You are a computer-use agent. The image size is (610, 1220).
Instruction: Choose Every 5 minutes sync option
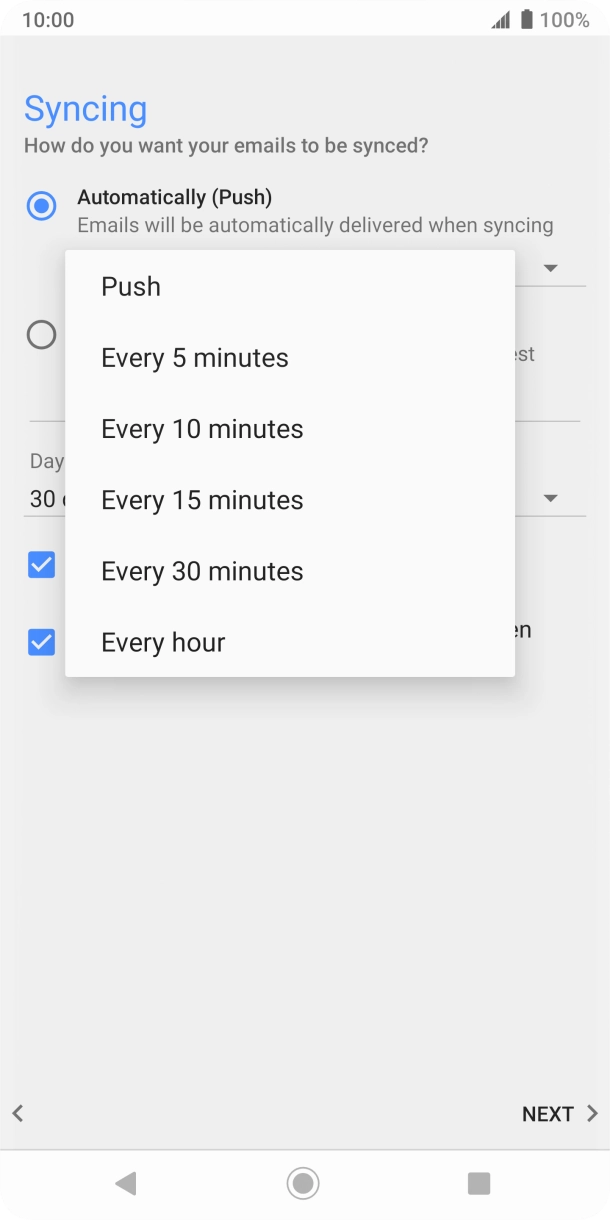195,357
